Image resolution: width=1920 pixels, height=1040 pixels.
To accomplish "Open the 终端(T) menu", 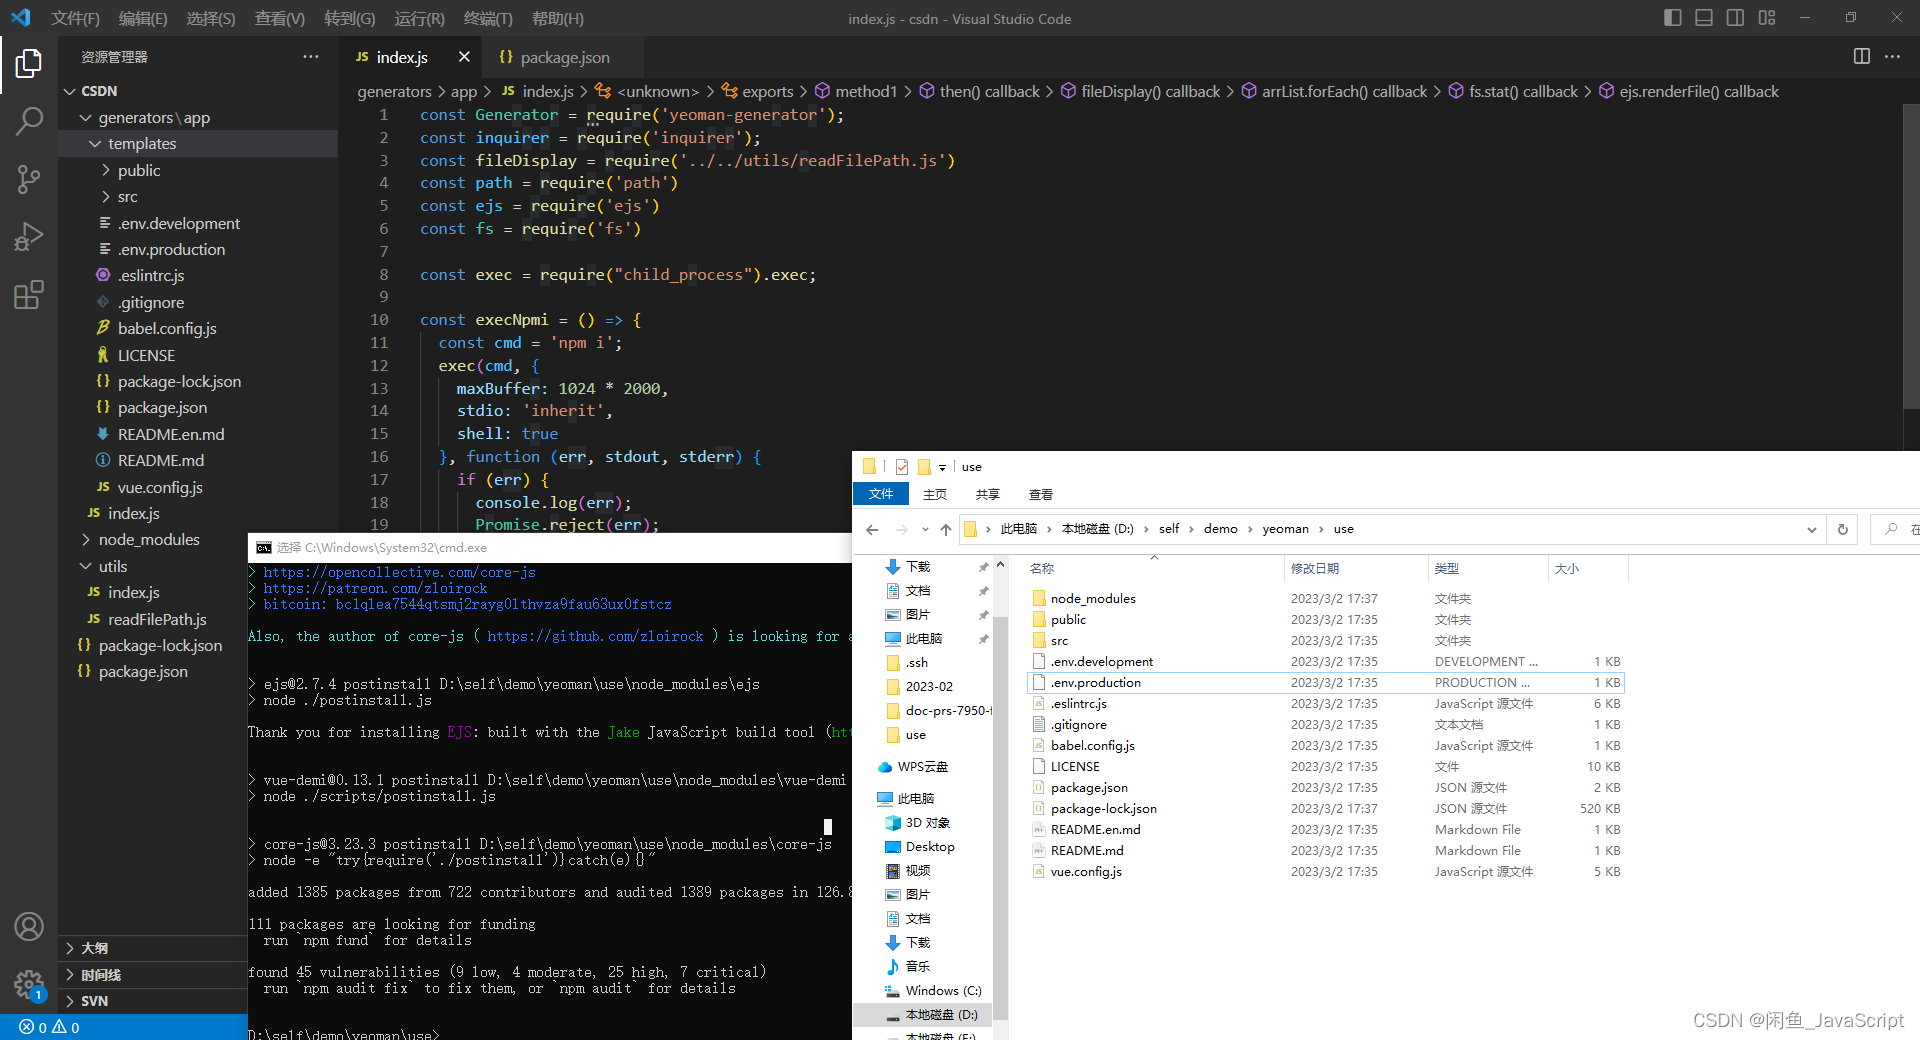I will point(488,18).
